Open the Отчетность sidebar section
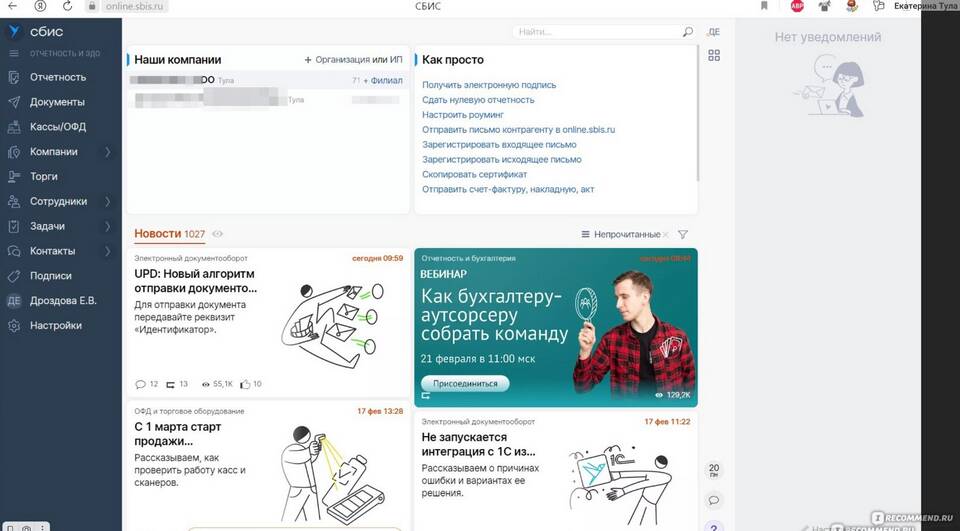Screen dimensions: 960x531 click(58, 77)
